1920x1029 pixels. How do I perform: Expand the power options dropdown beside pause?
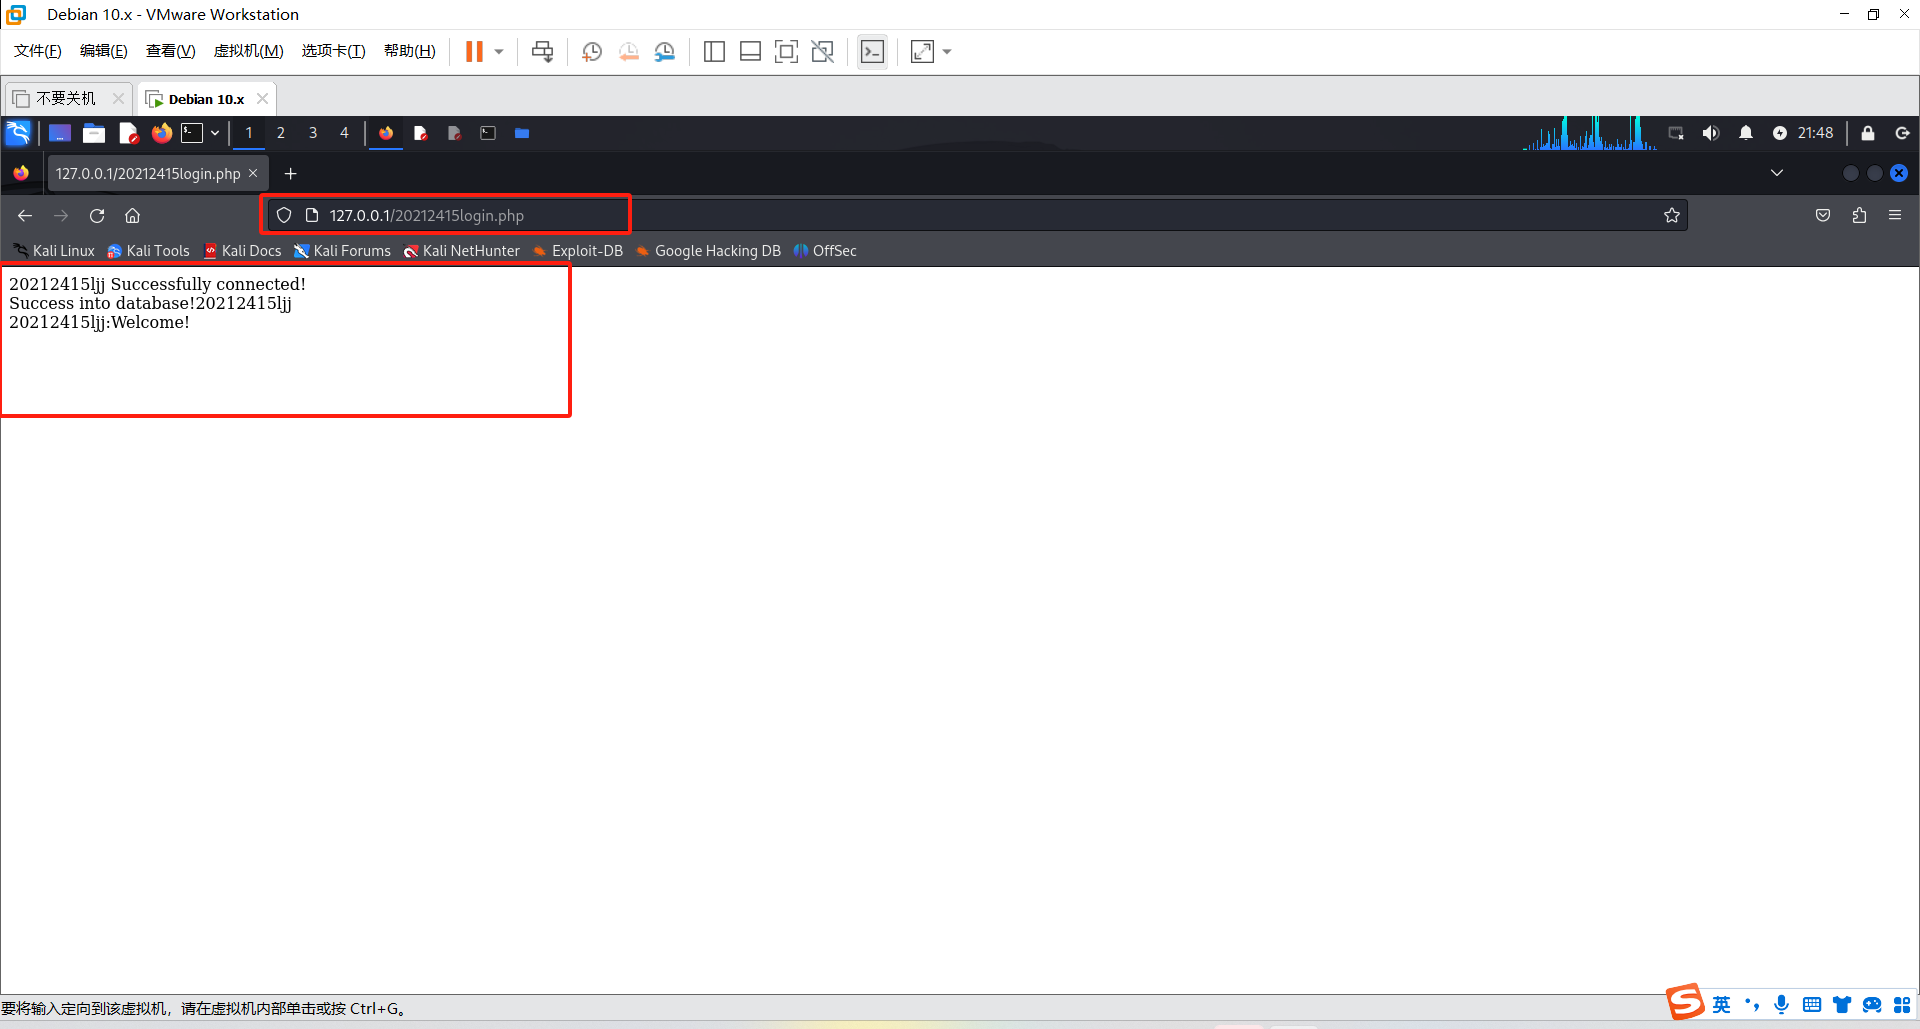[499, 52]
